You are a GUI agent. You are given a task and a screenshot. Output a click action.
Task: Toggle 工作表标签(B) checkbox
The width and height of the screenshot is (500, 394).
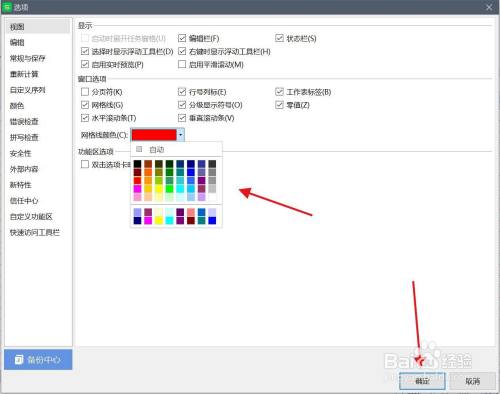point(279,92)
